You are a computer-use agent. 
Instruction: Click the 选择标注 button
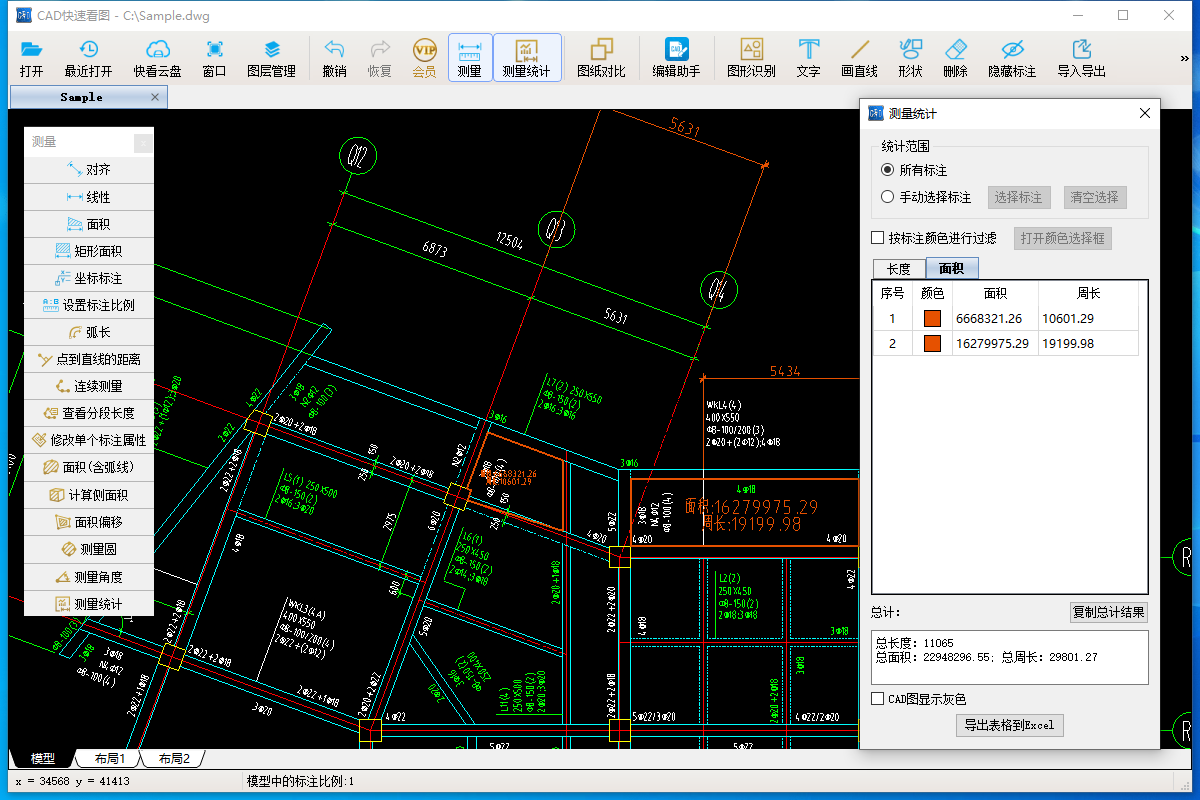point(1018,197)
